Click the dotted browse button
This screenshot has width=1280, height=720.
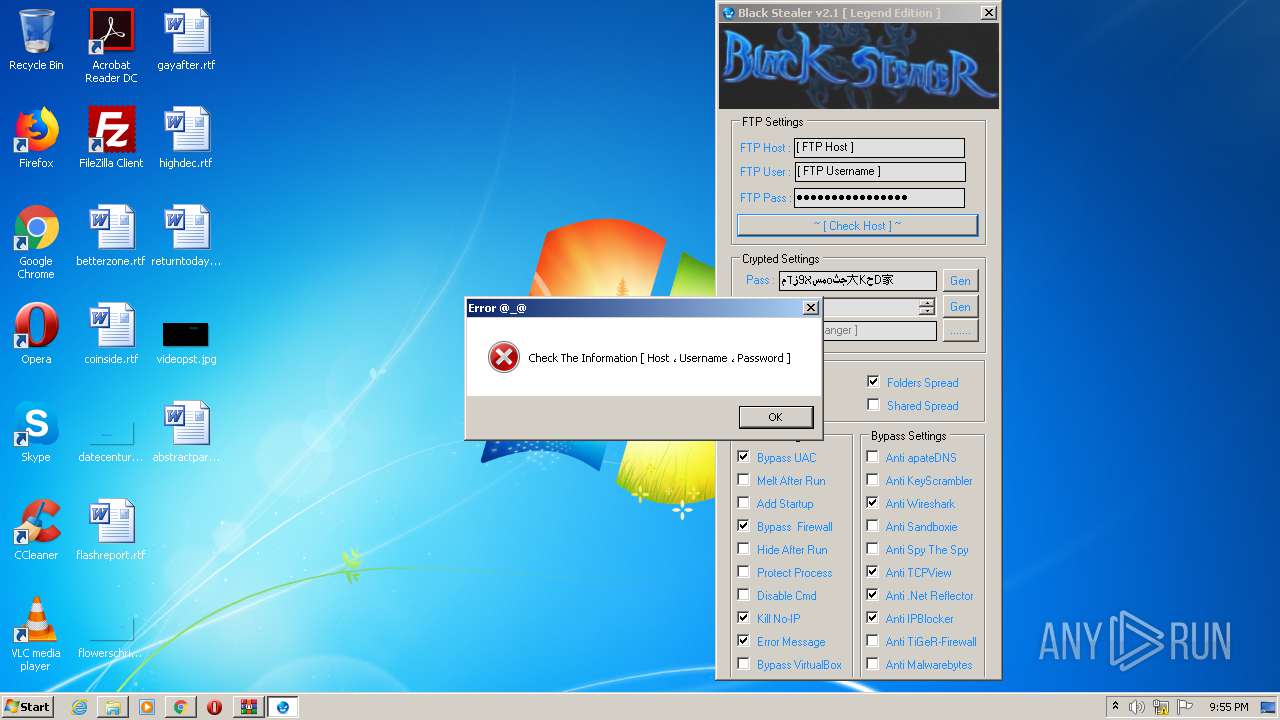960,331
